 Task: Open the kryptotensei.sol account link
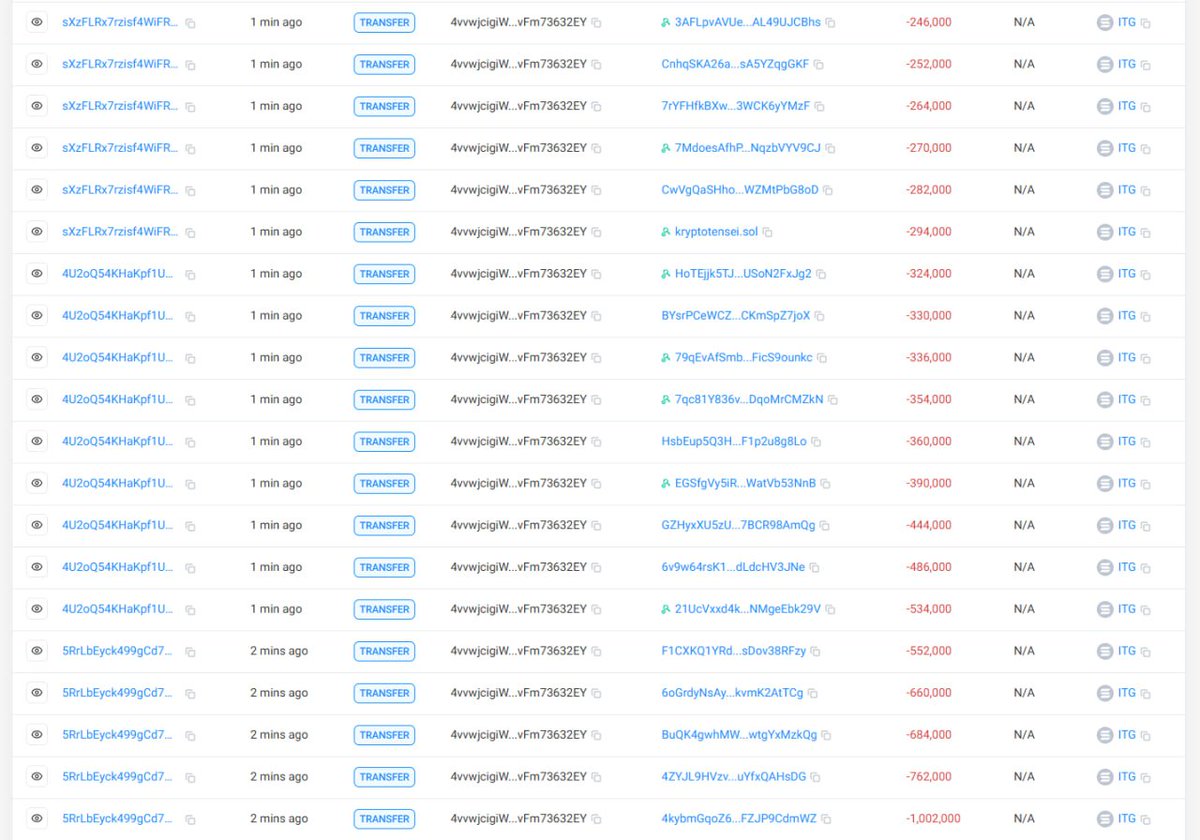[x=716, y=232]
